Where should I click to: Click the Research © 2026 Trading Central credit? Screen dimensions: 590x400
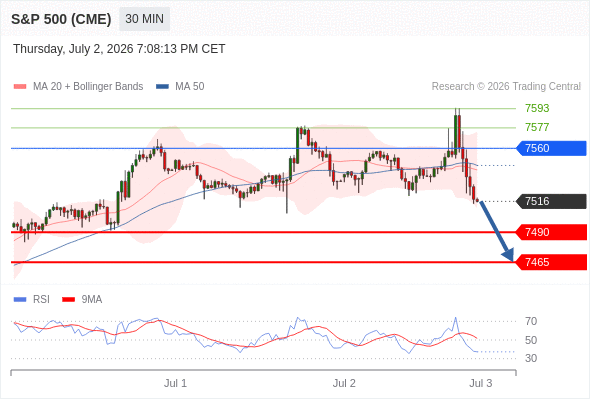tap(506, 87)
